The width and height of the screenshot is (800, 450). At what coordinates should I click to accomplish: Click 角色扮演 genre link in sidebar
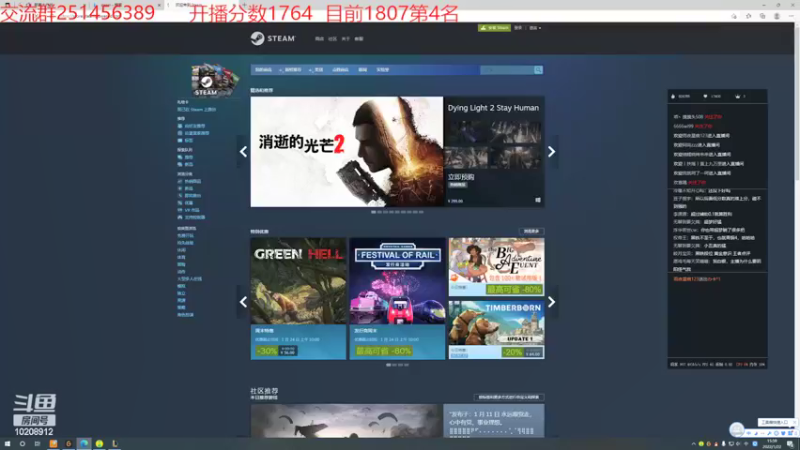coord(185,315)
